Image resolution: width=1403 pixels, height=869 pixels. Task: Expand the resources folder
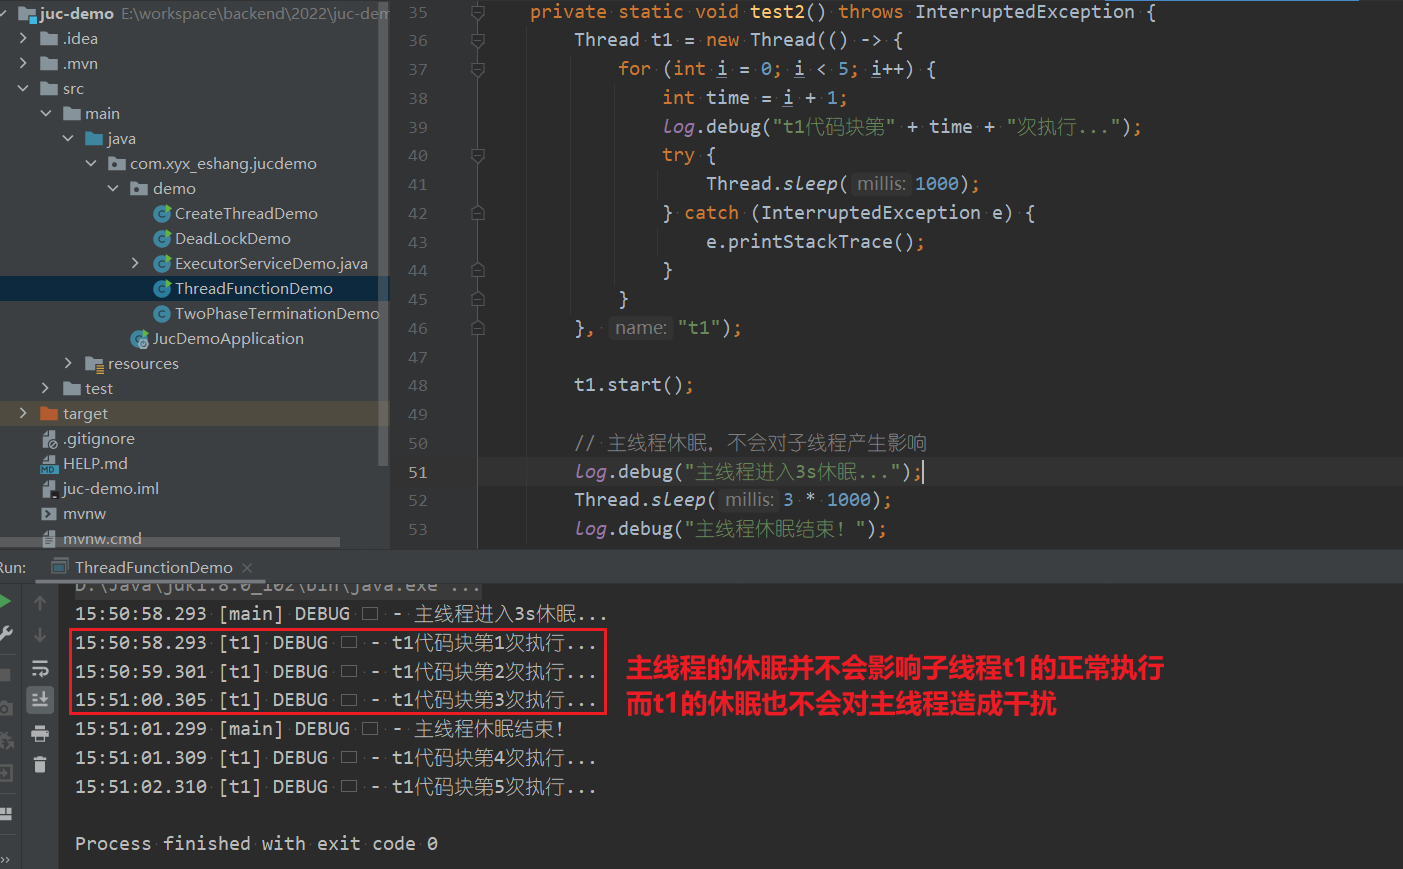pos(68,363)
